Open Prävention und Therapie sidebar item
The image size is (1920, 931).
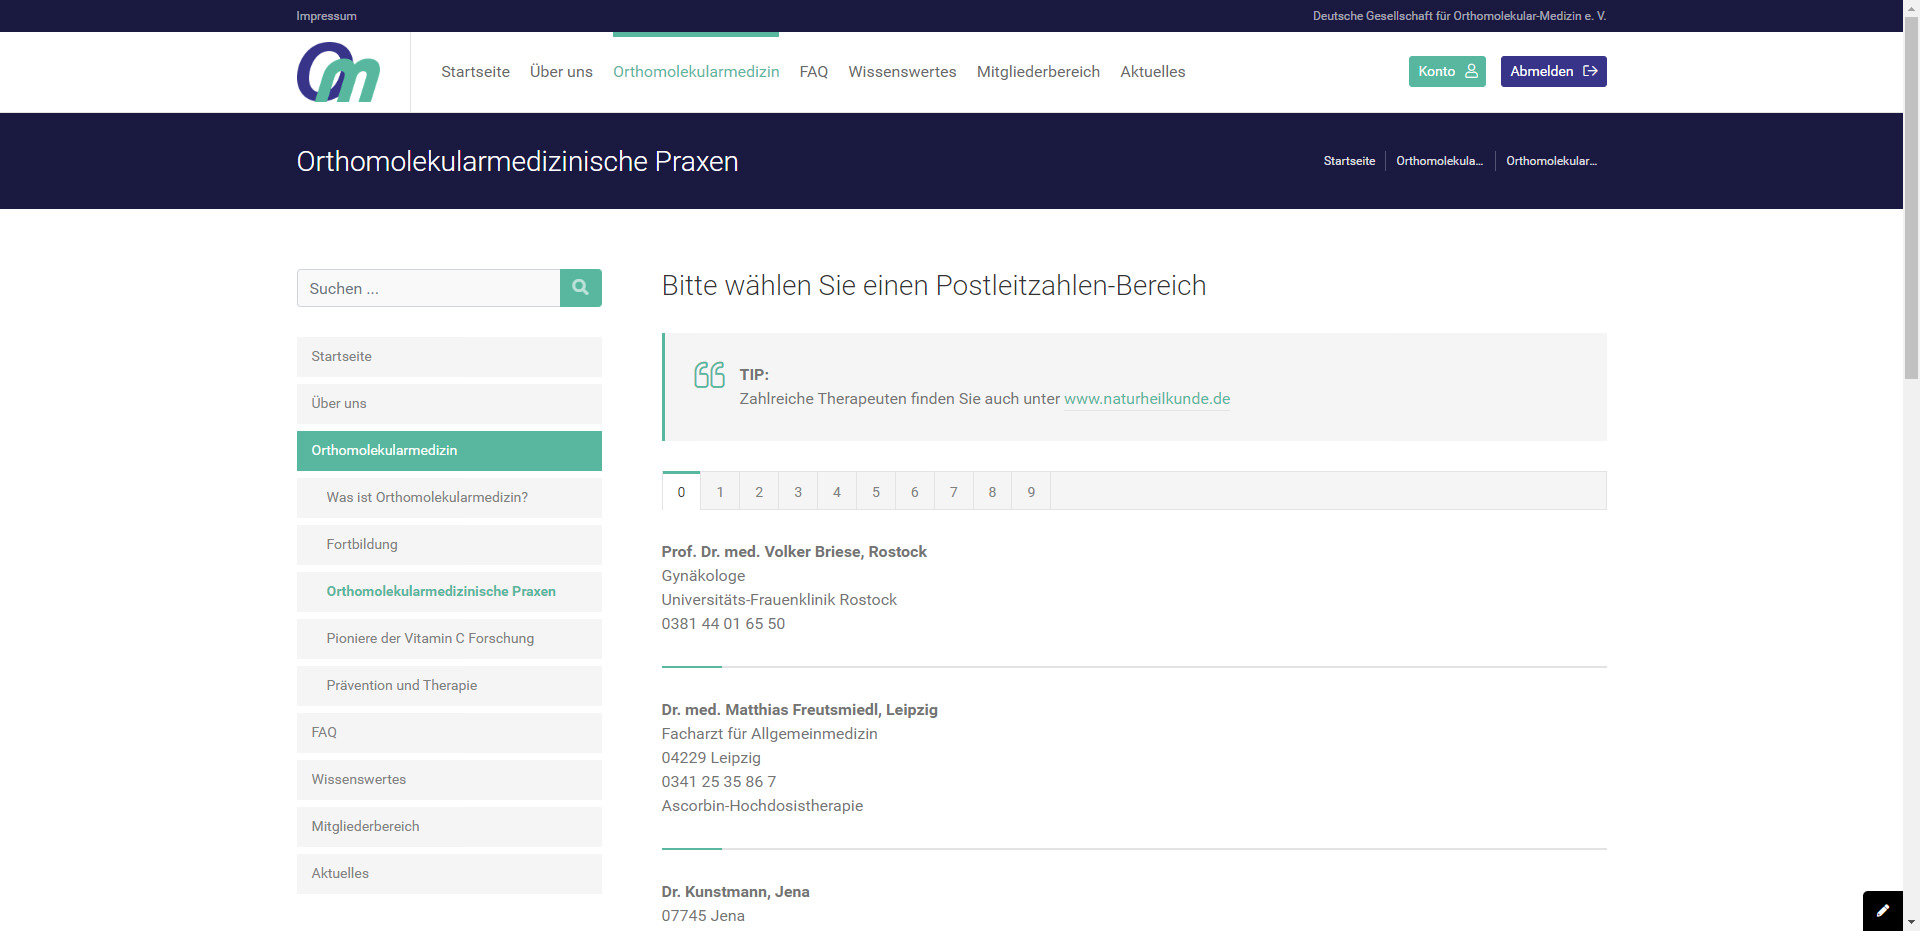449,685
